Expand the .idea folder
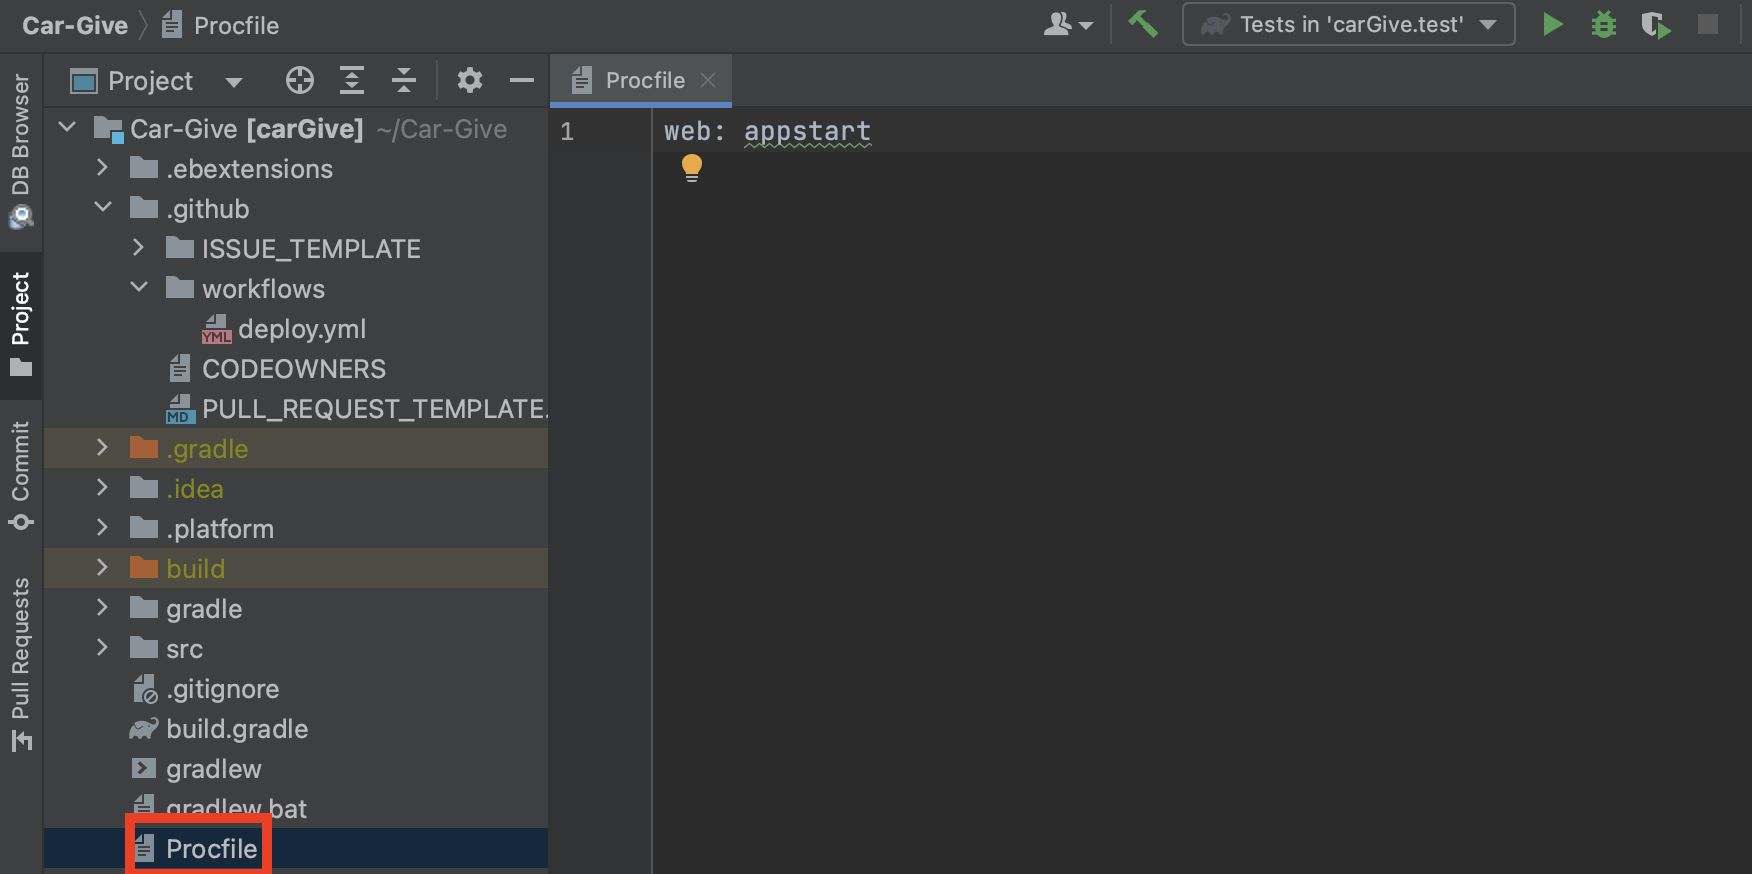This screenshot has width=1752, height=874. [102, 488]
